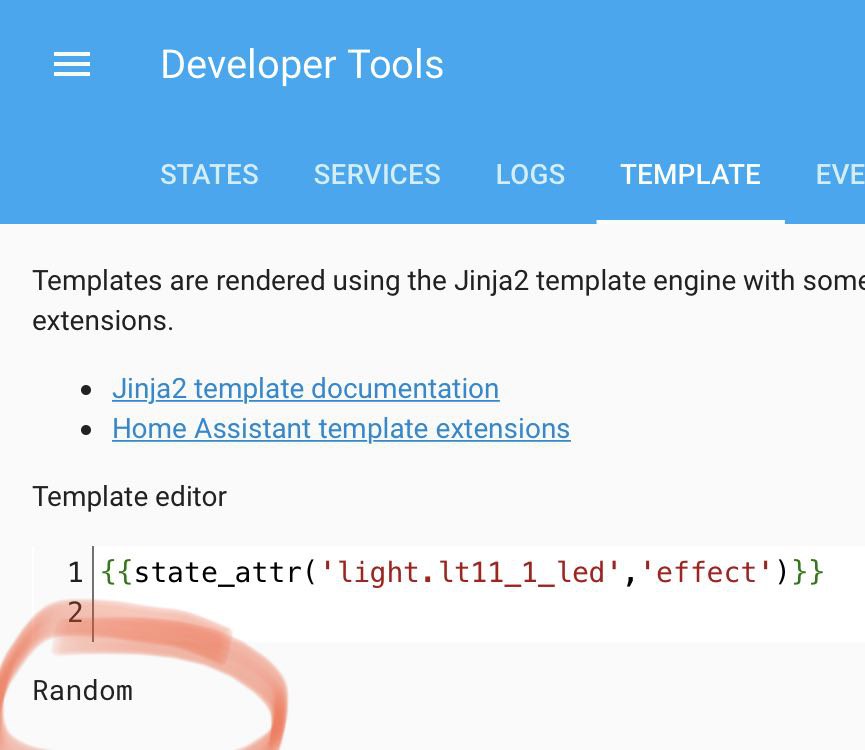This screenshot has width=865, height=750.
Task: Open the partially visible EVENTS tab
Action: click(840, 175)
